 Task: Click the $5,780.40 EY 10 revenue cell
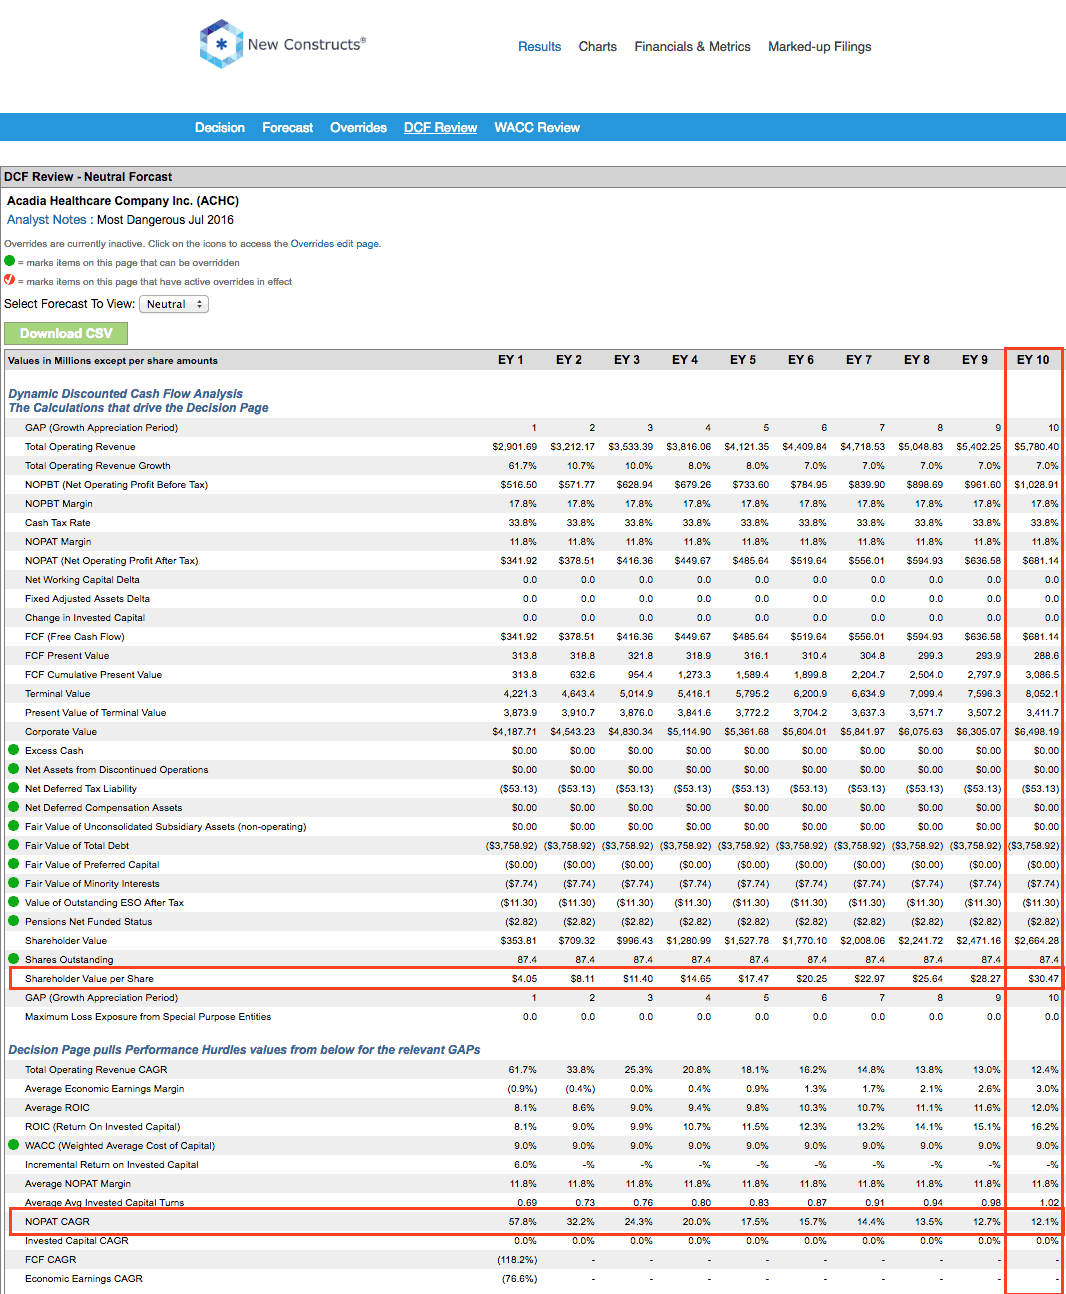coord(1037,446)
